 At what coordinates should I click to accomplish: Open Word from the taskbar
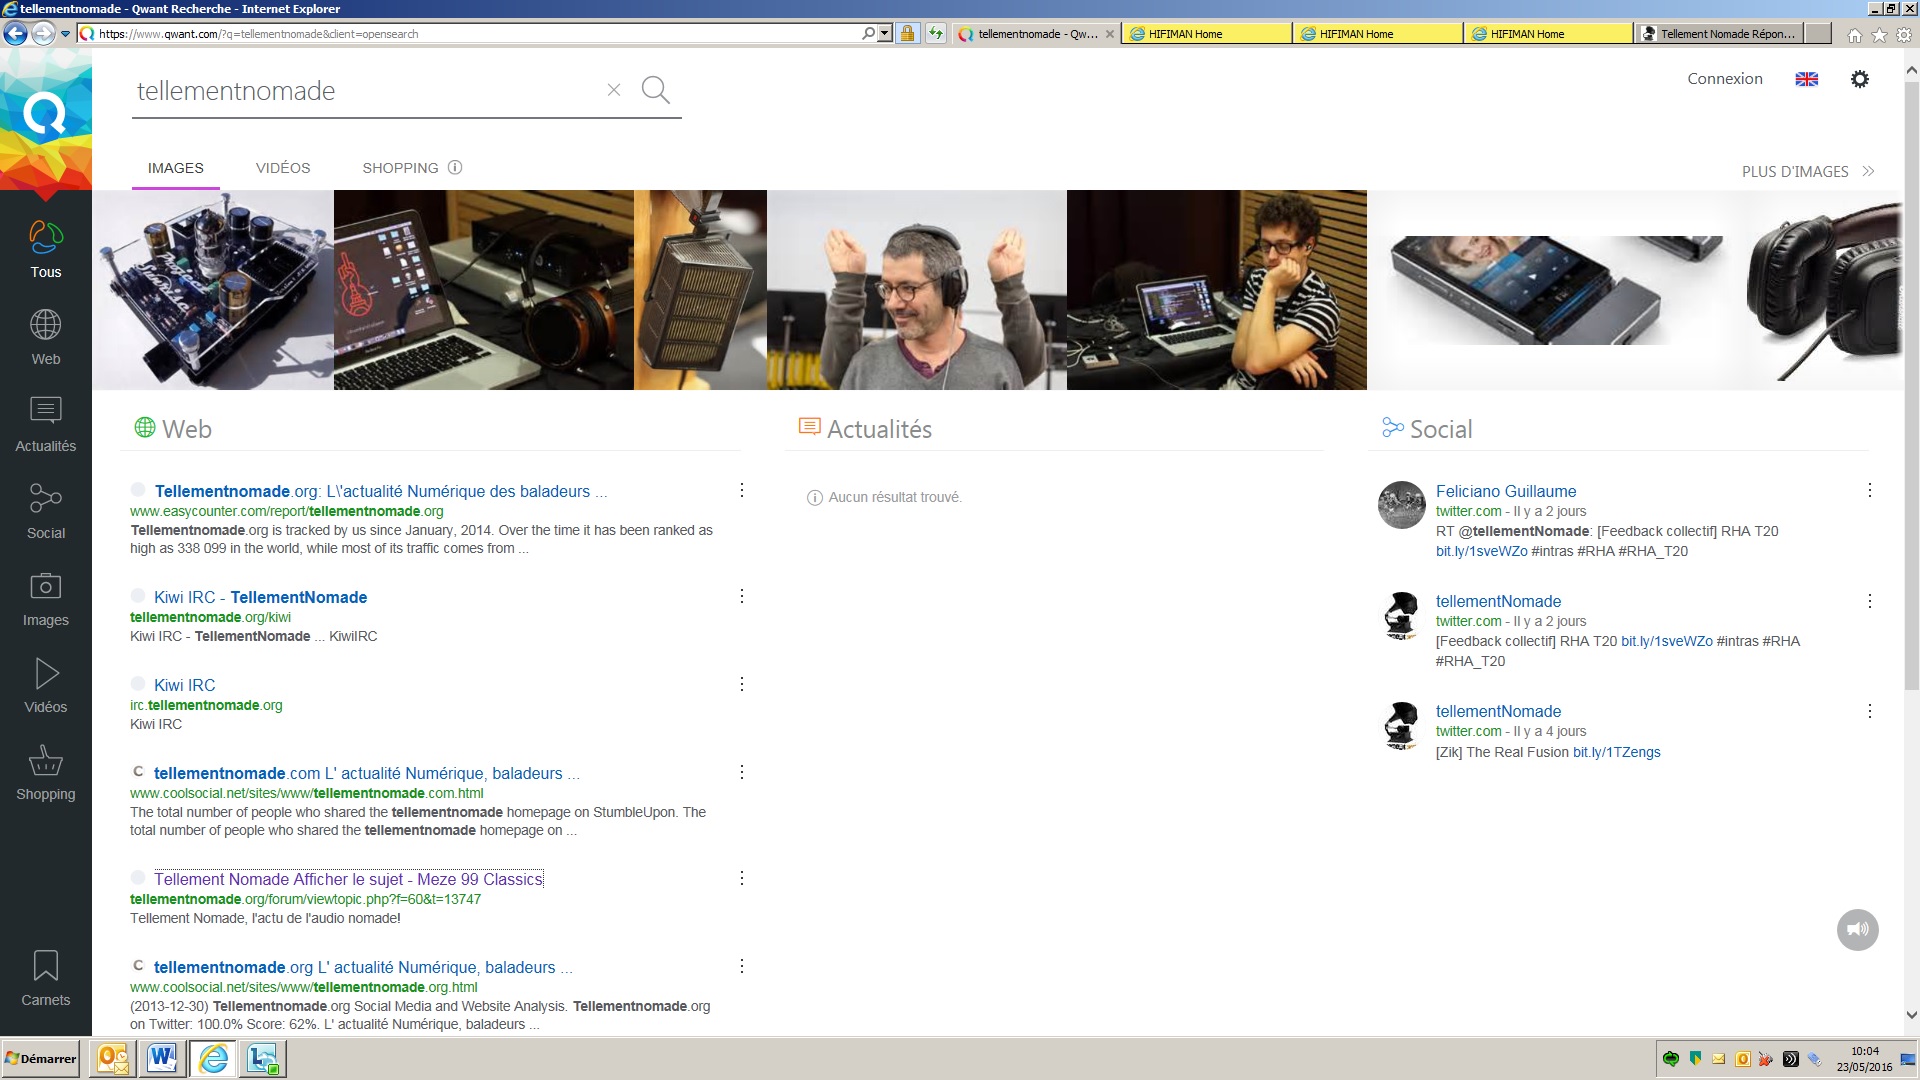pos(162,1058)
